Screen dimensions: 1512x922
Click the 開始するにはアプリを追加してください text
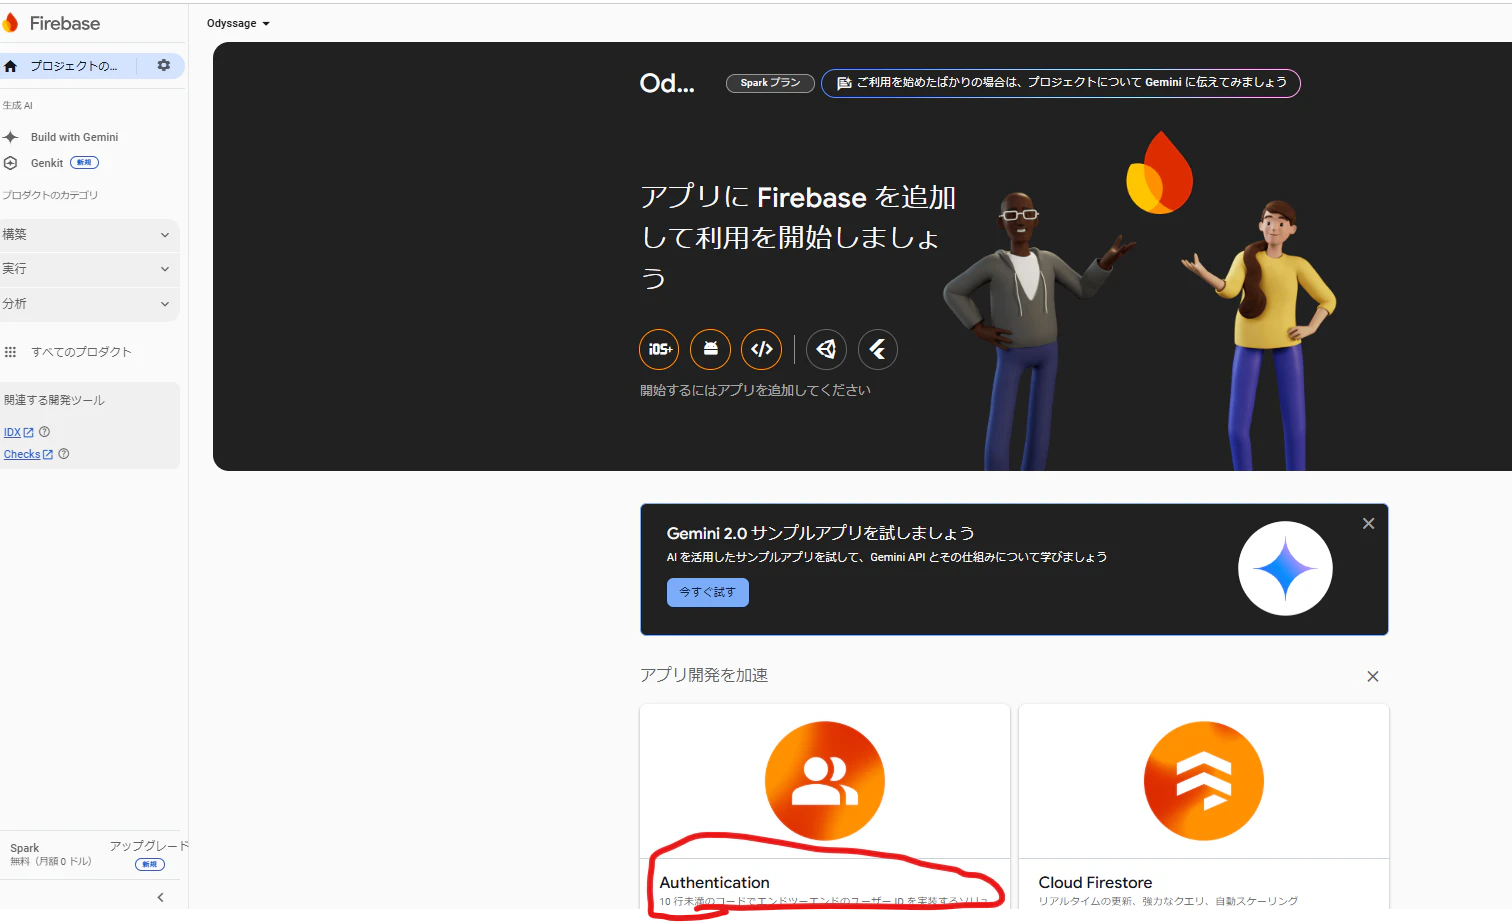point(755,390)
